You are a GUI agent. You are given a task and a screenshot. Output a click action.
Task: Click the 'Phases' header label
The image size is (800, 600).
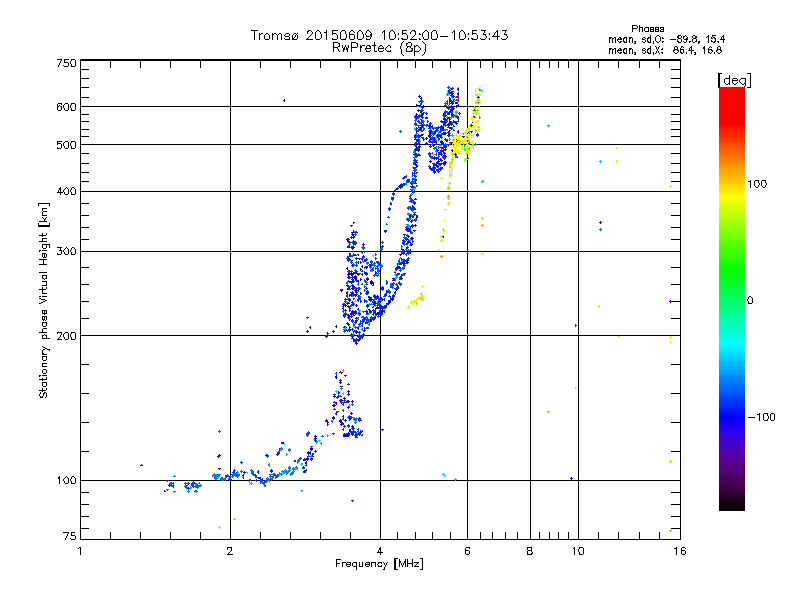pos(647,29)
